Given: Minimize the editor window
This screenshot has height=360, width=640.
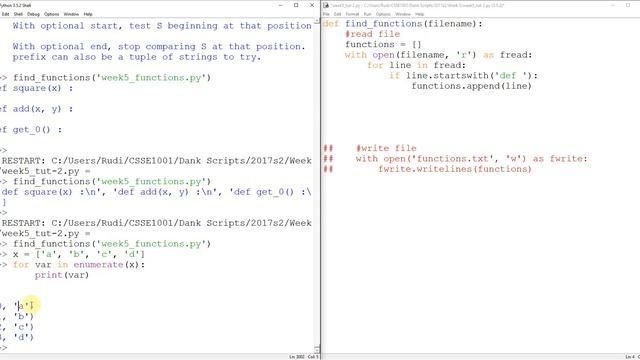Looking at the screenshot, I should 612,5.
